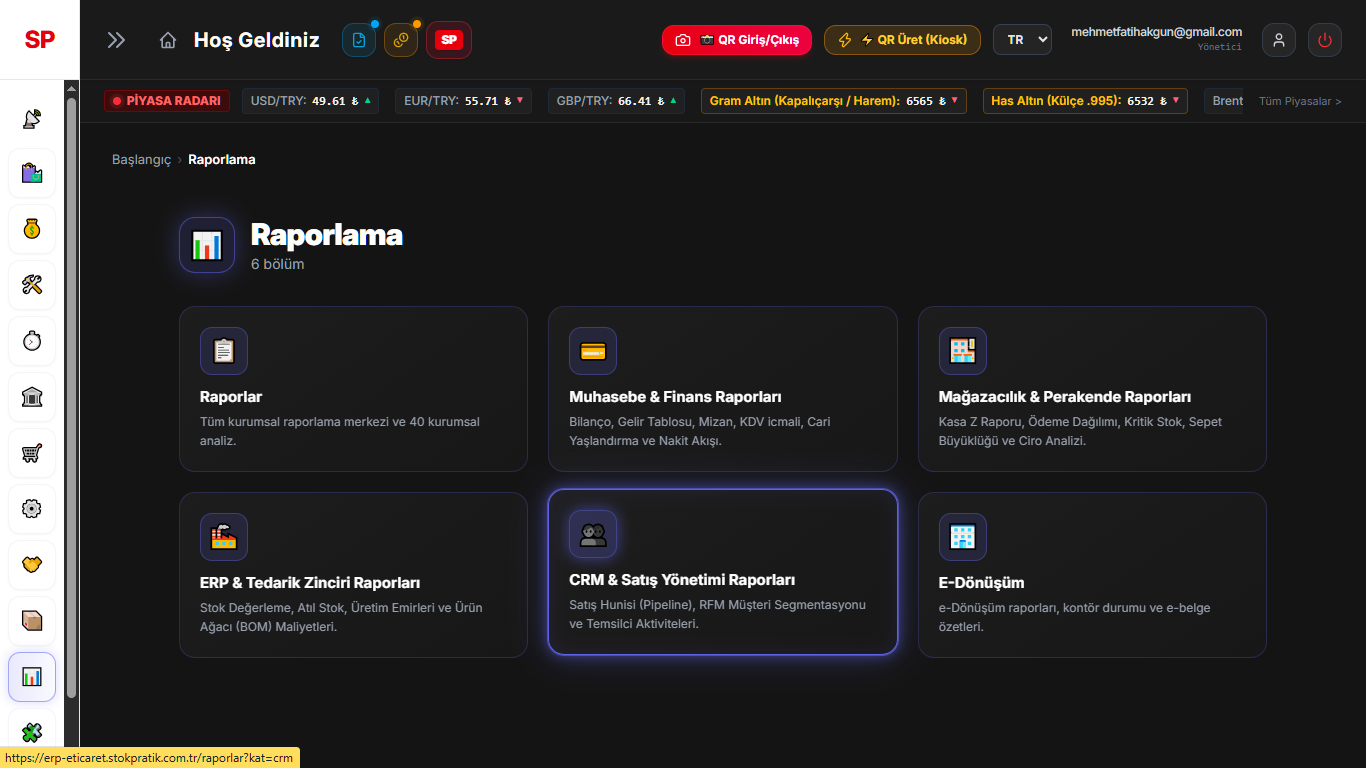Click the SP logo above the sidebar
The width and height of the screenshot is (1366, 768).
point(40,40)
